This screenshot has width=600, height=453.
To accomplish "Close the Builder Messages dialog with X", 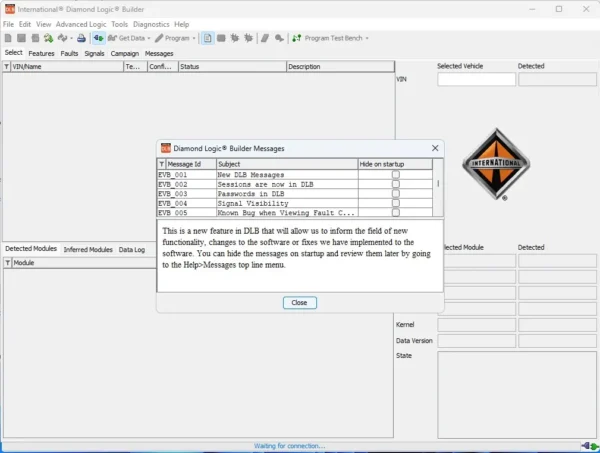I will point(435,148).
